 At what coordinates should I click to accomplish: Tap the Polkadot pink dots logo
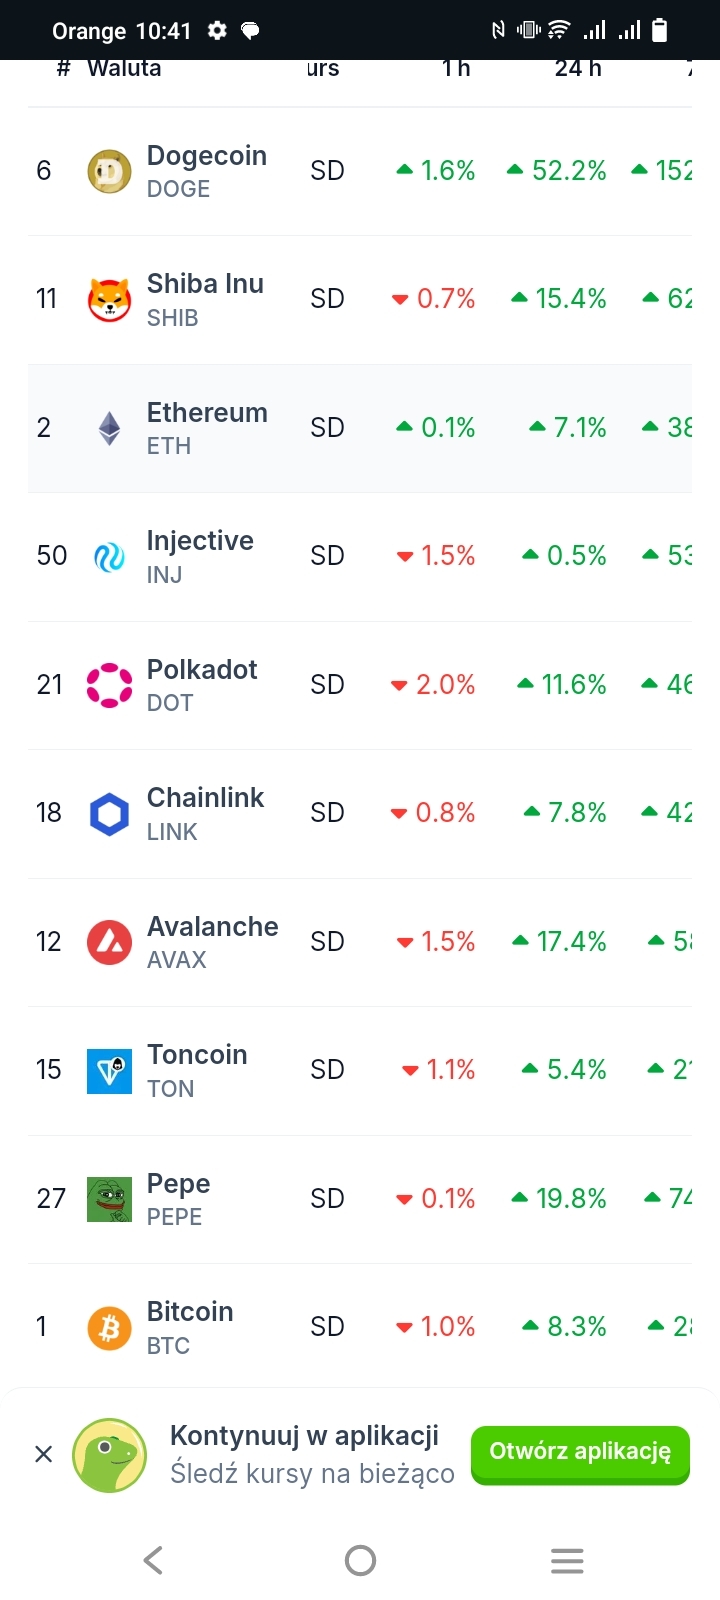(109, 685)
